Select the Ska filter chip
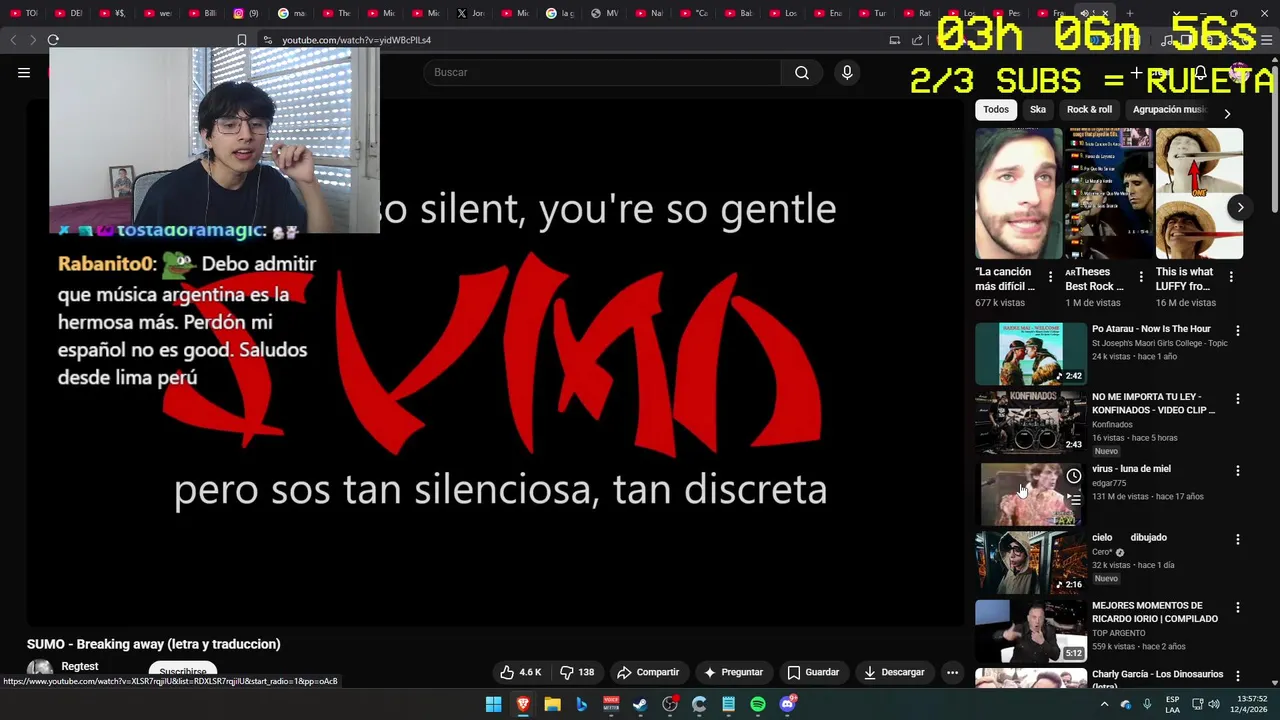 (x=1038, y=110)
